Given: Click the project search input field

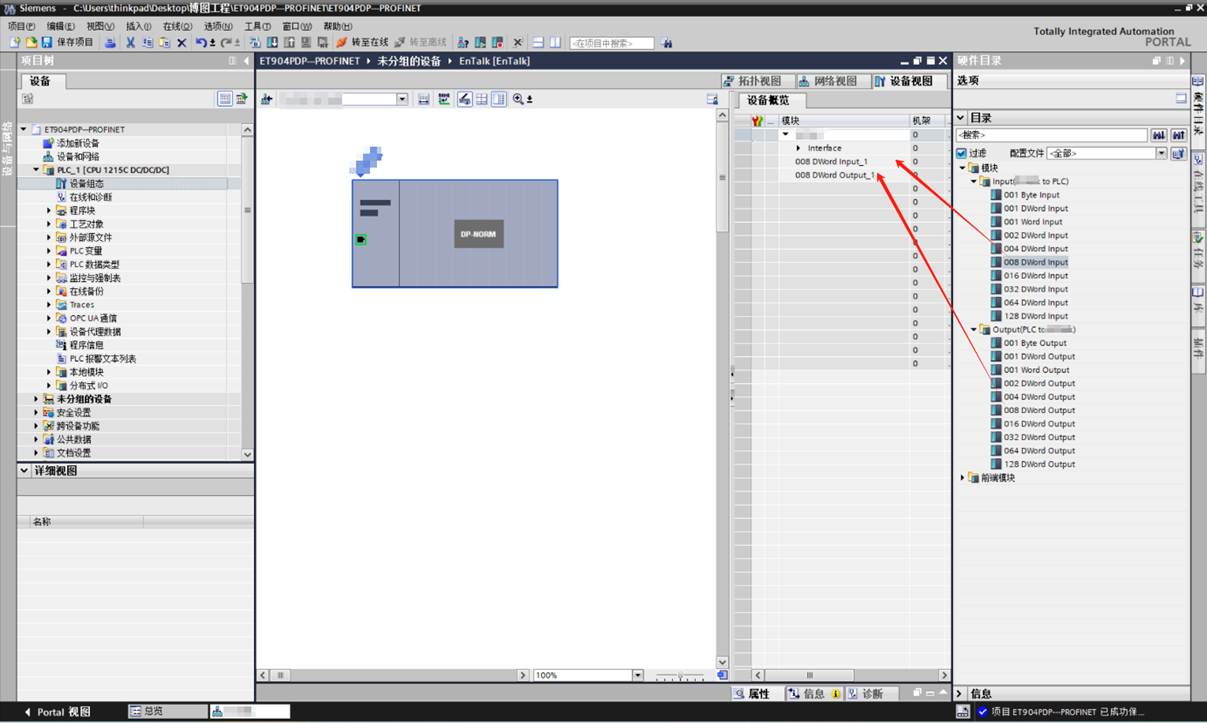Looking at the screenshot, I should click(x=612, y=43).
